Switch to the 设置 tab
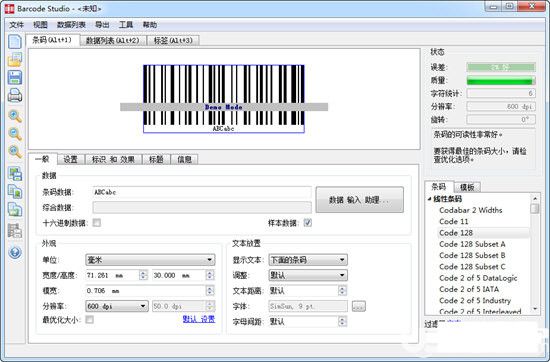Viewport: 550px width, 362px height. (x=71, y=160)
